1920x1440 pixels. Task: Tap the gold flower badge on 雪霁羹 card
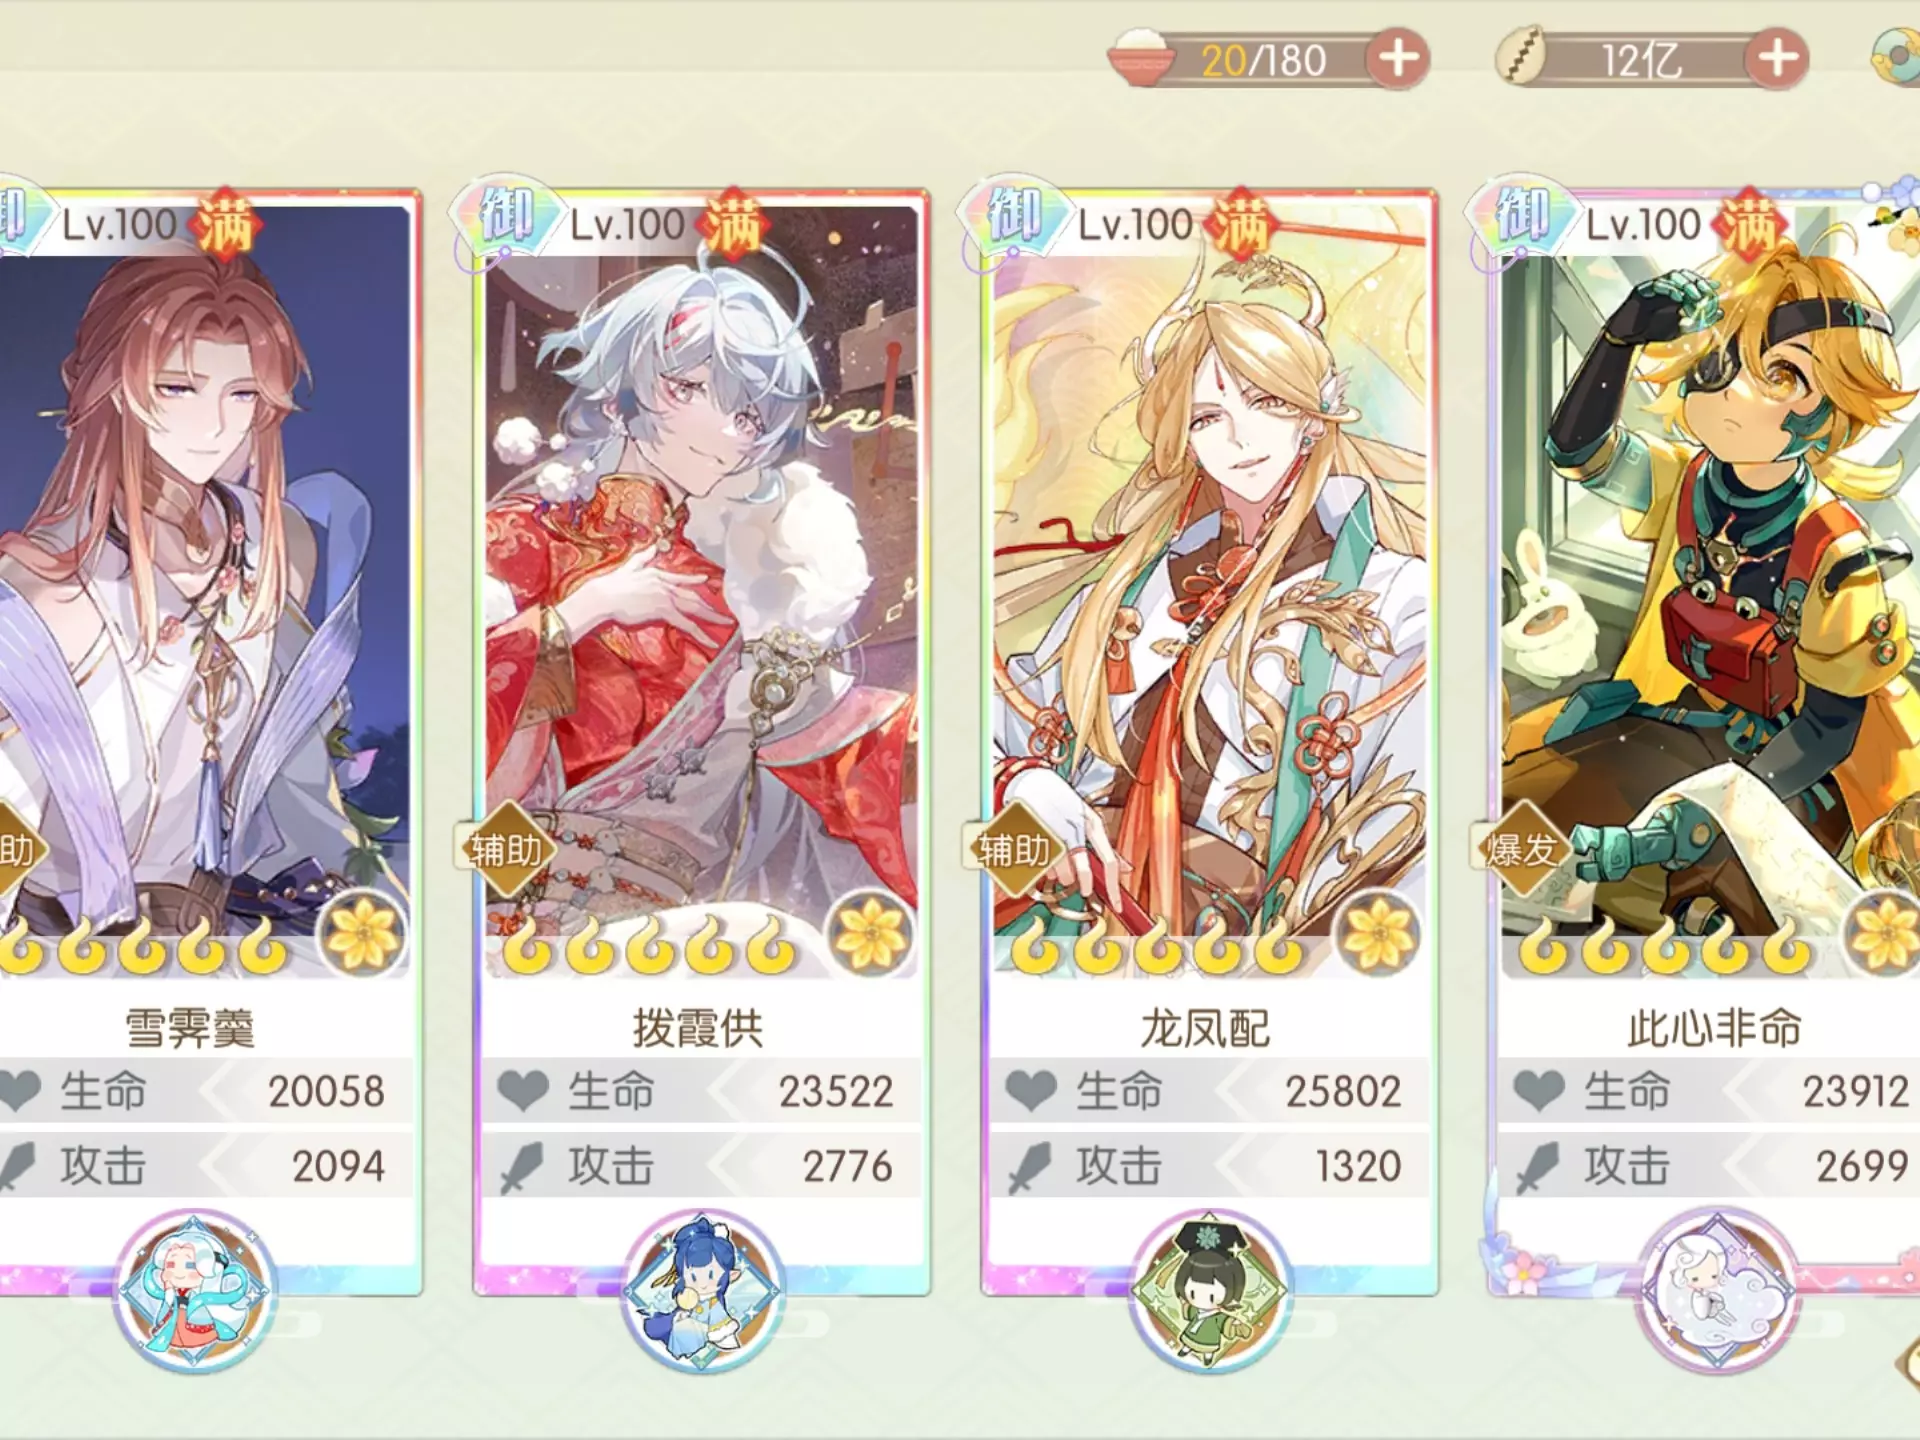[x=362, y=934]
